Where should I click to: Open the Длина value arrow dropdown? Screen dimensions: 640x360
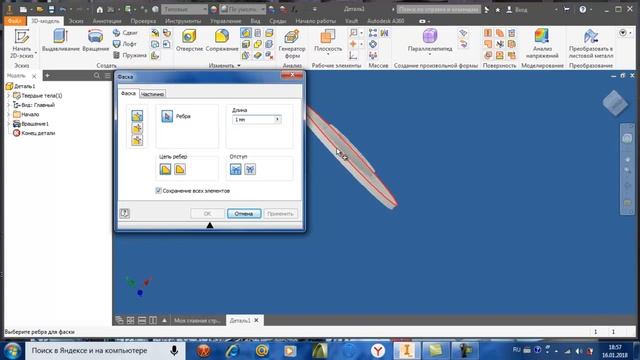click(277, 119)
